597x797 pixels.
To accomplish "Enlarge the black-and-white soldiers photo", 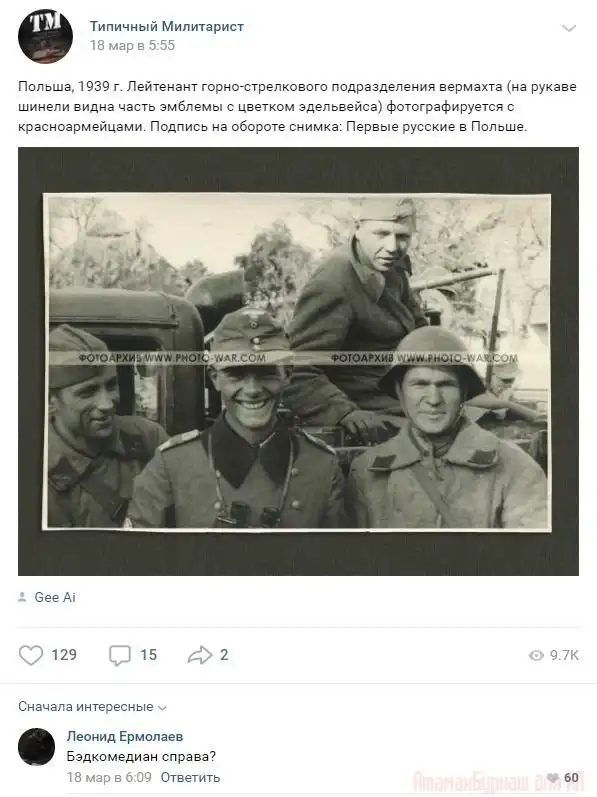I will (298, 361).
